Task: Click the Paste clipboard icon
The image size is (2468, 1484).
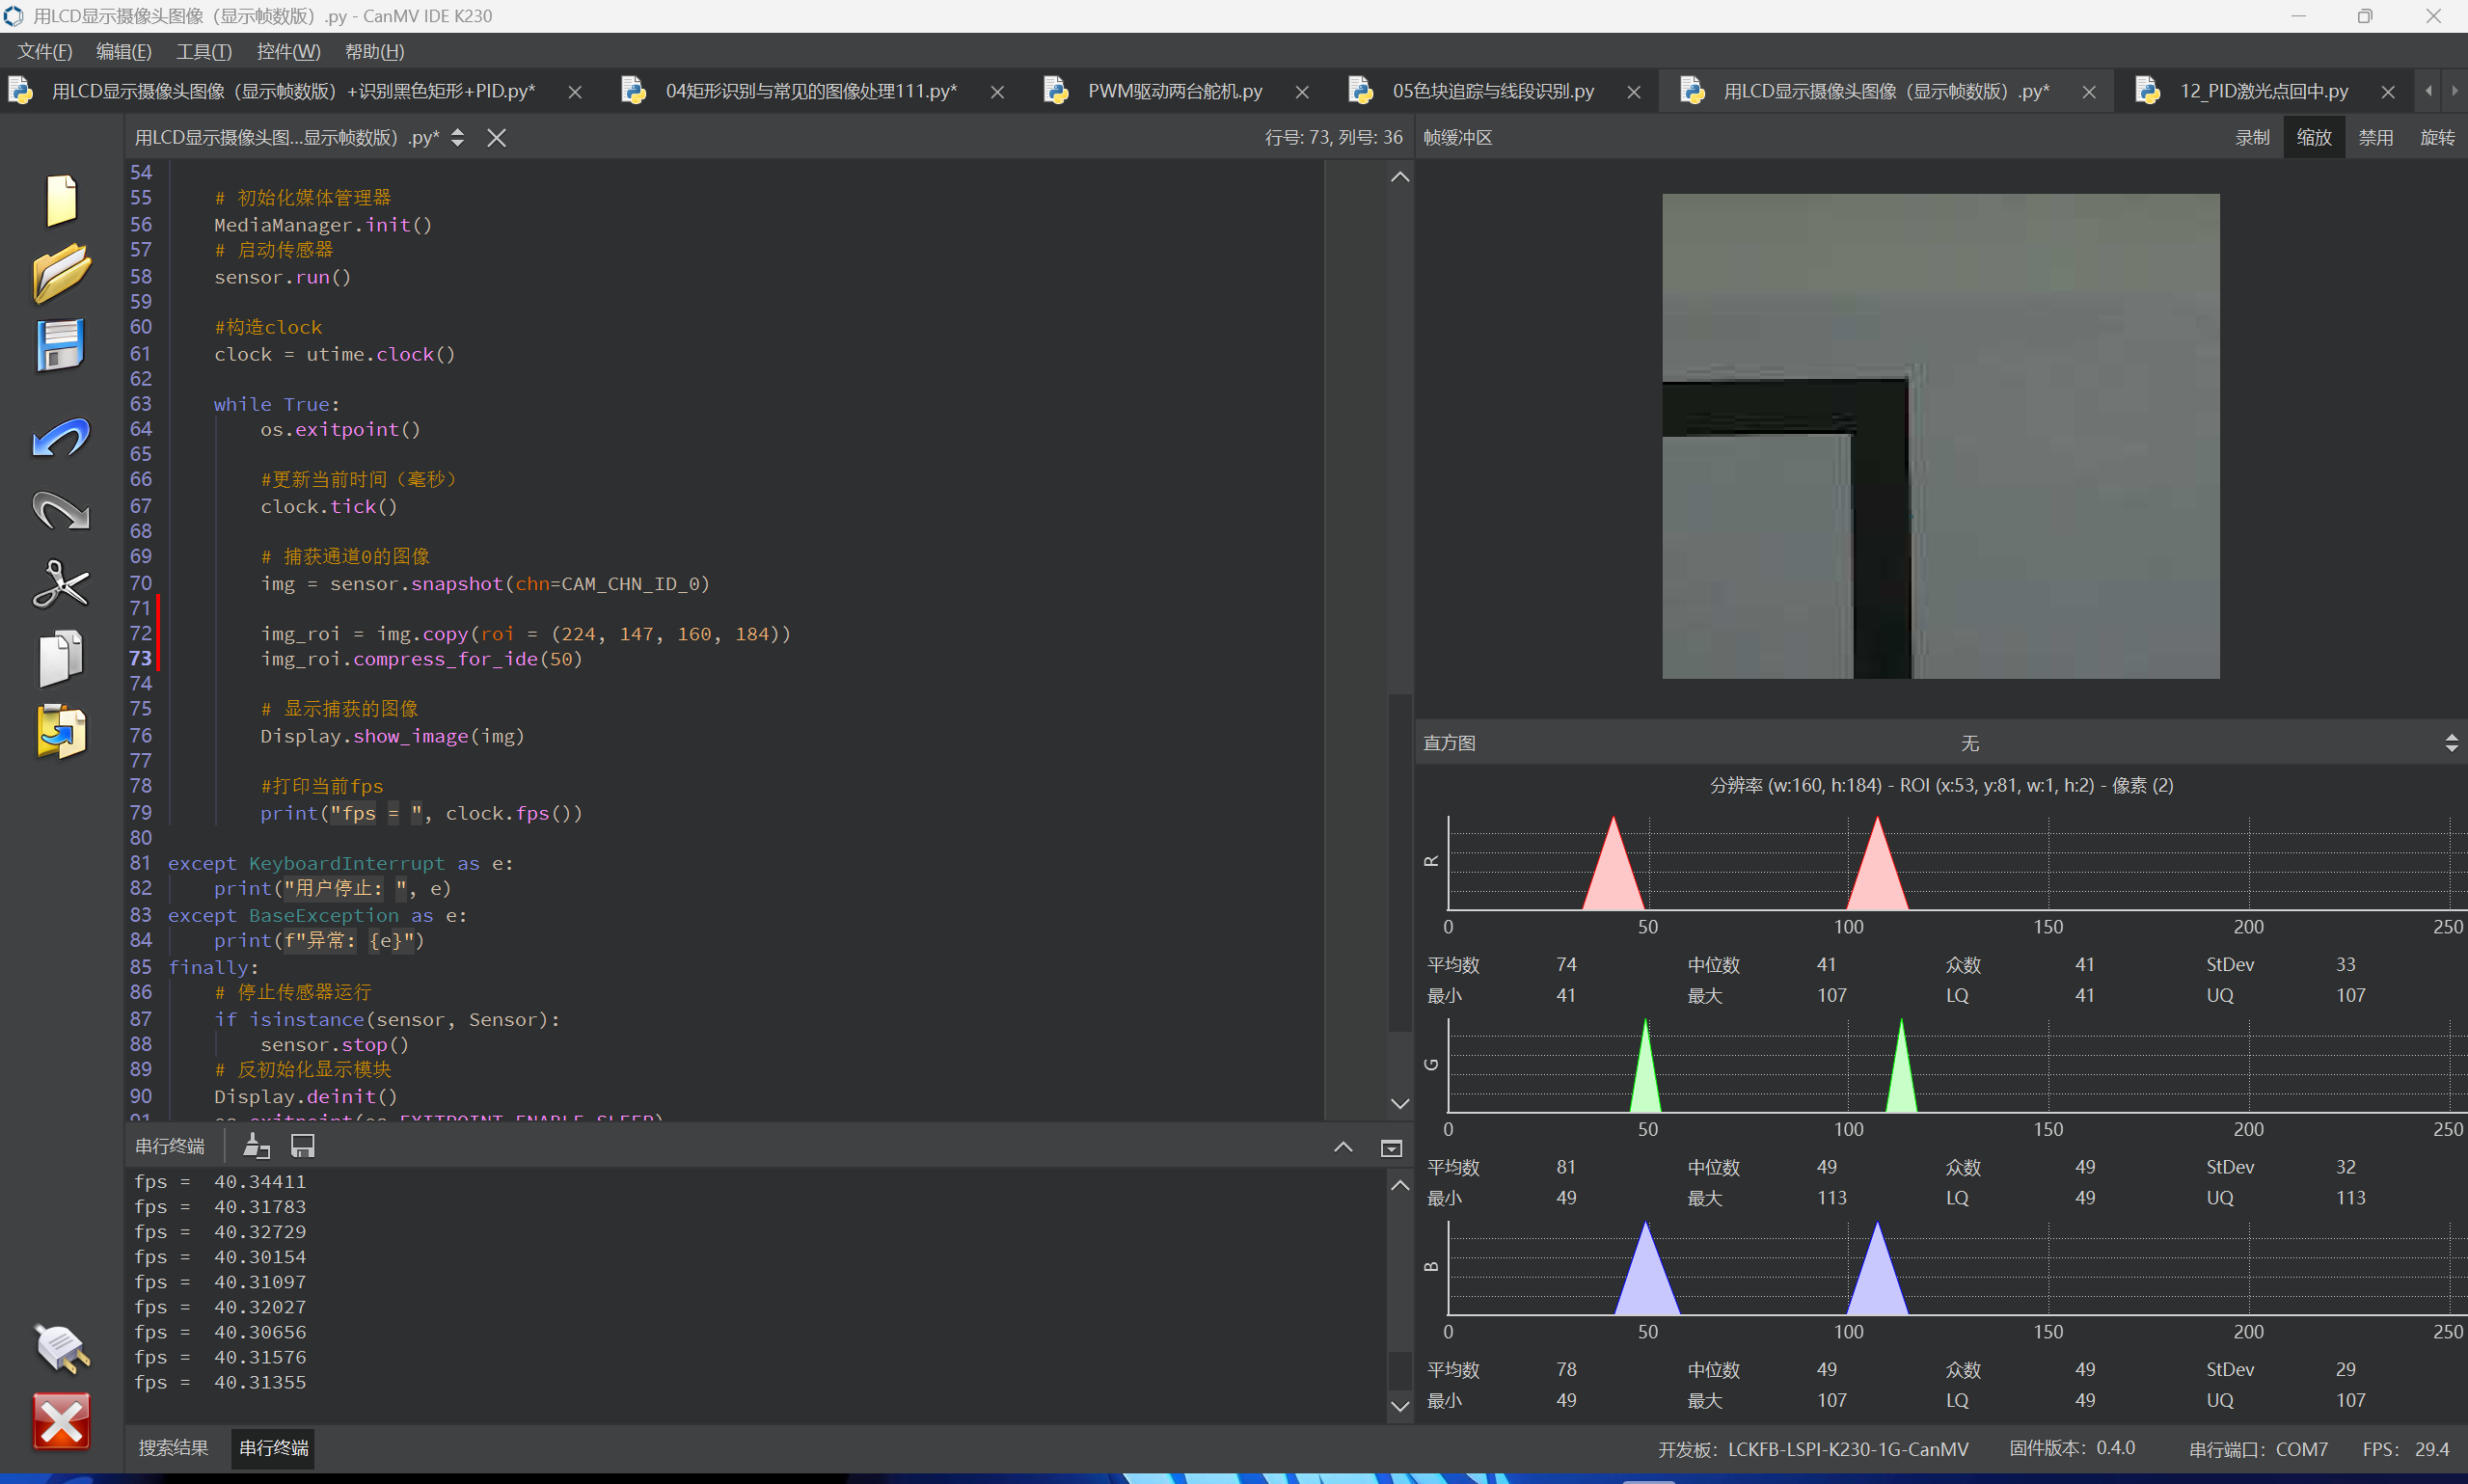Action: [x=61, y=731]
